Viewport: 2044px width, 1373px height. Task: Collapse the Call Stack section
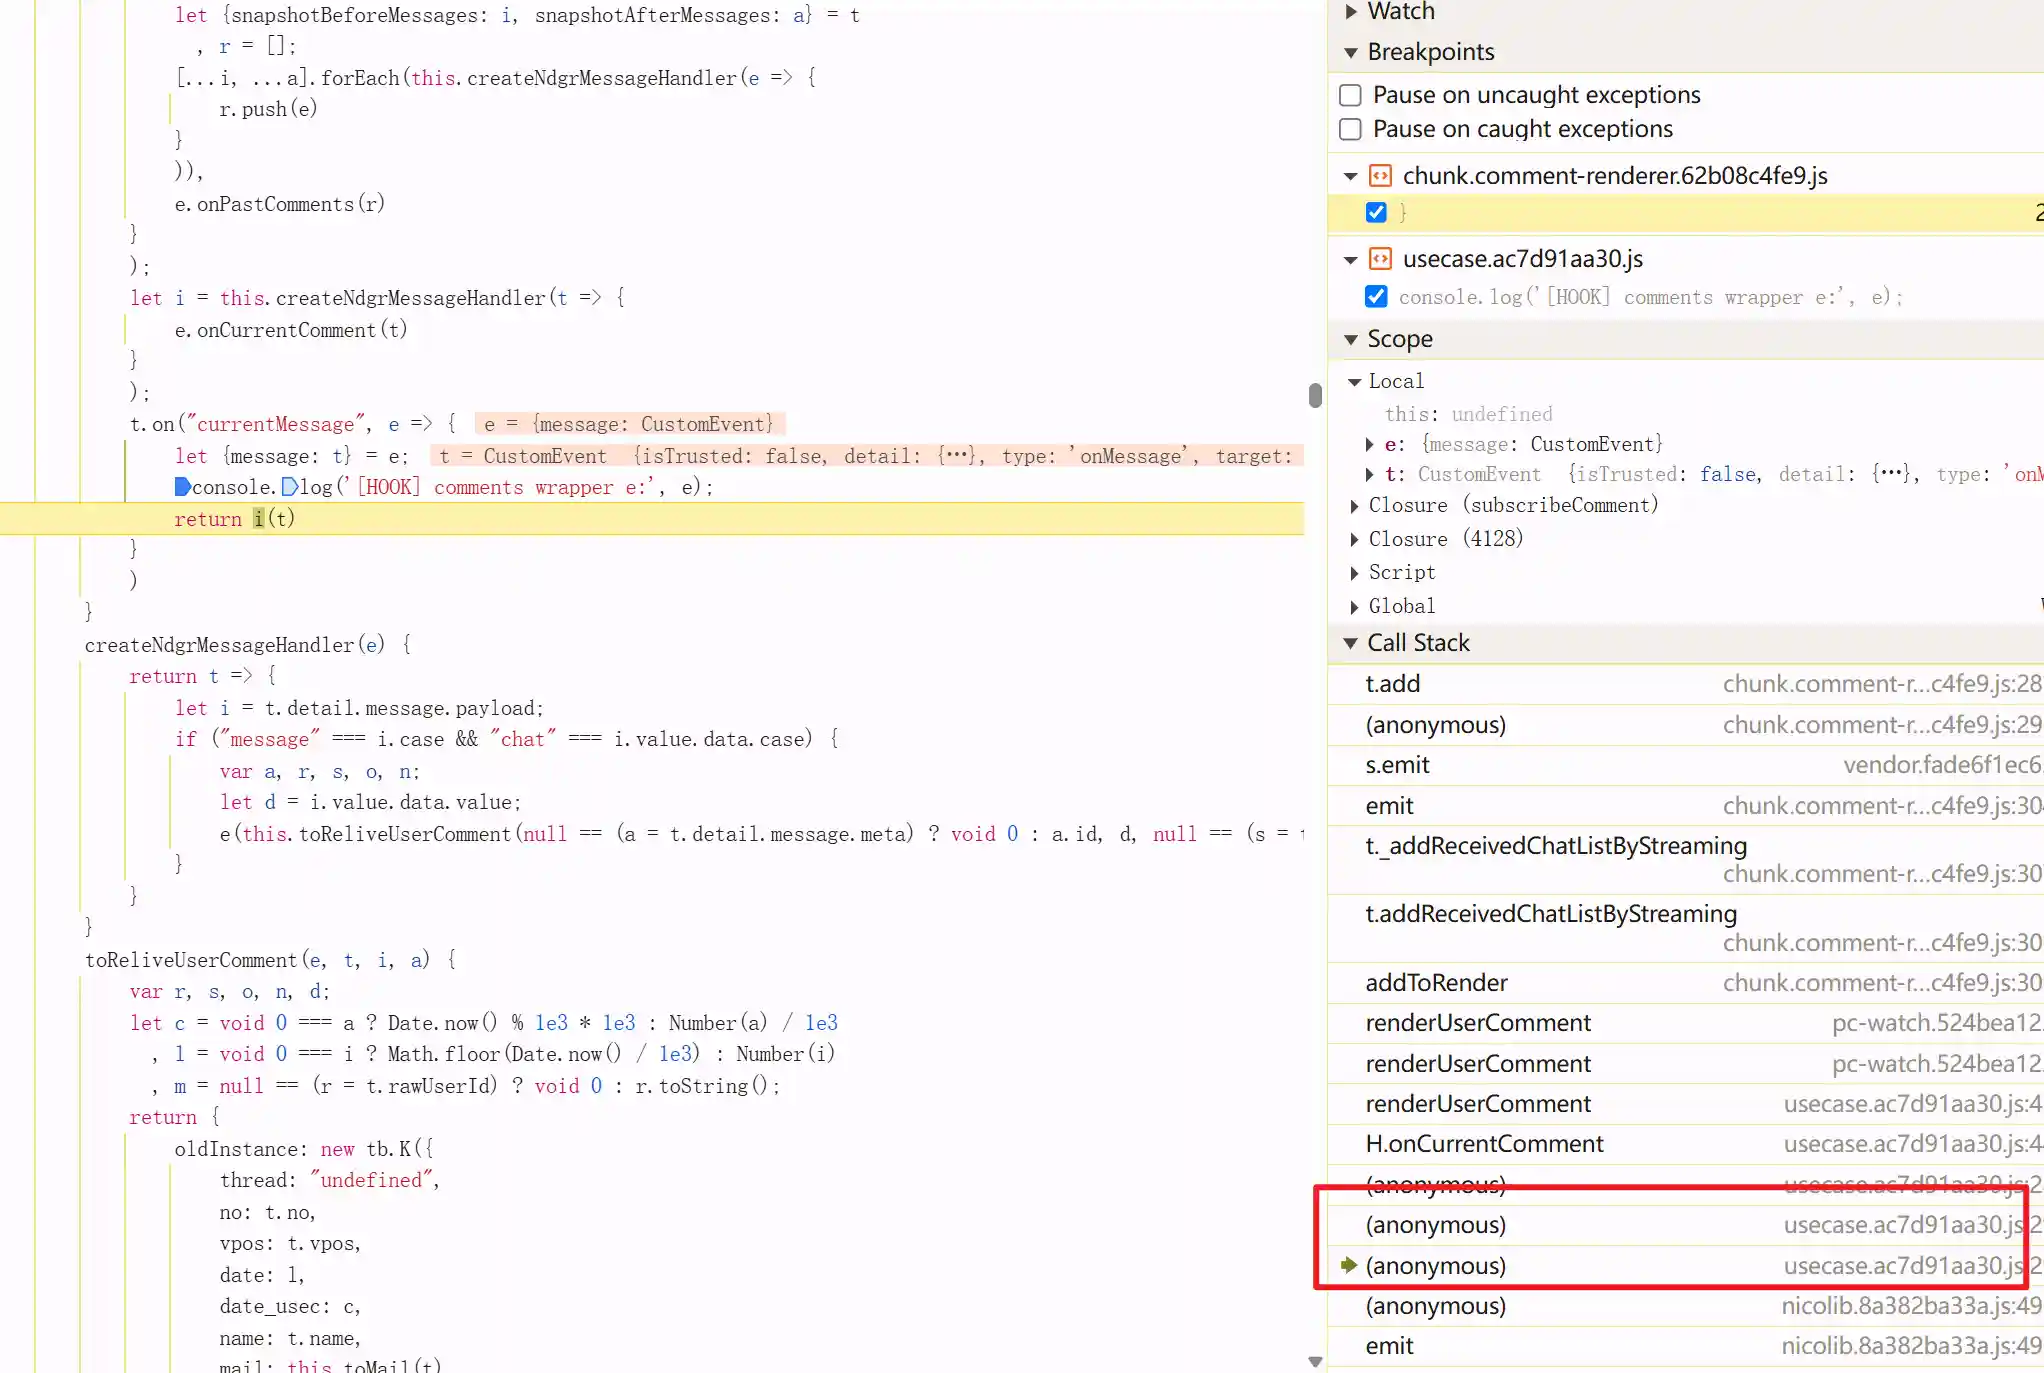tap(1351, 643)
